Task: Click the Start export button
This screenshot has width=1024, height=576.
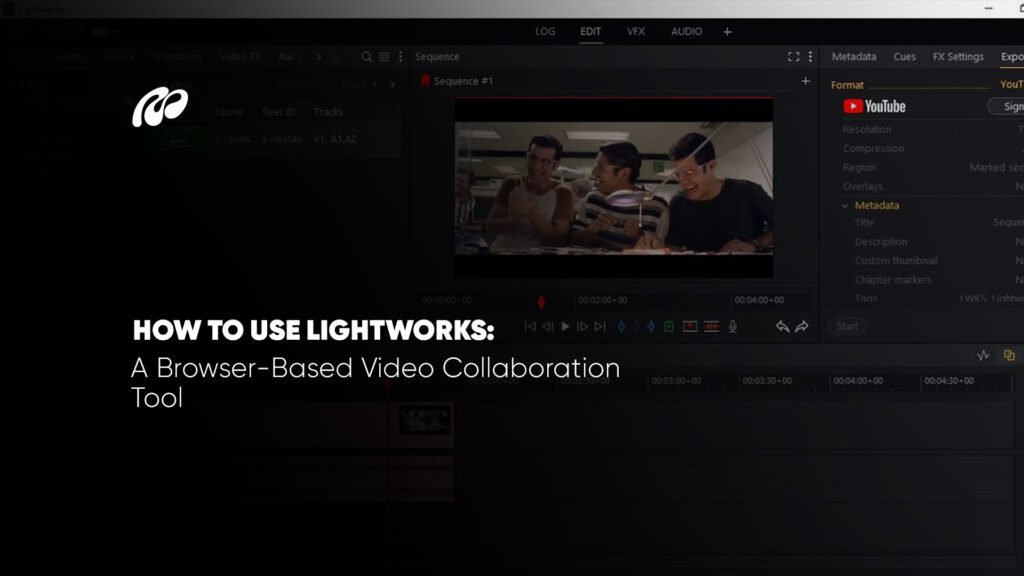Action: [847, 326]
